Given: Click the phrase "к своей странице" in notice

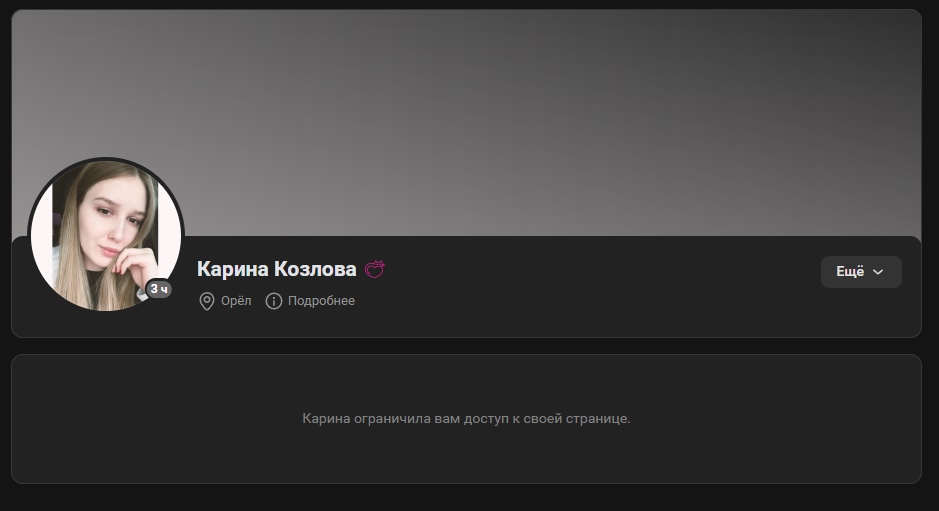Looking at the screenshot, I should [x=580, y=418].
